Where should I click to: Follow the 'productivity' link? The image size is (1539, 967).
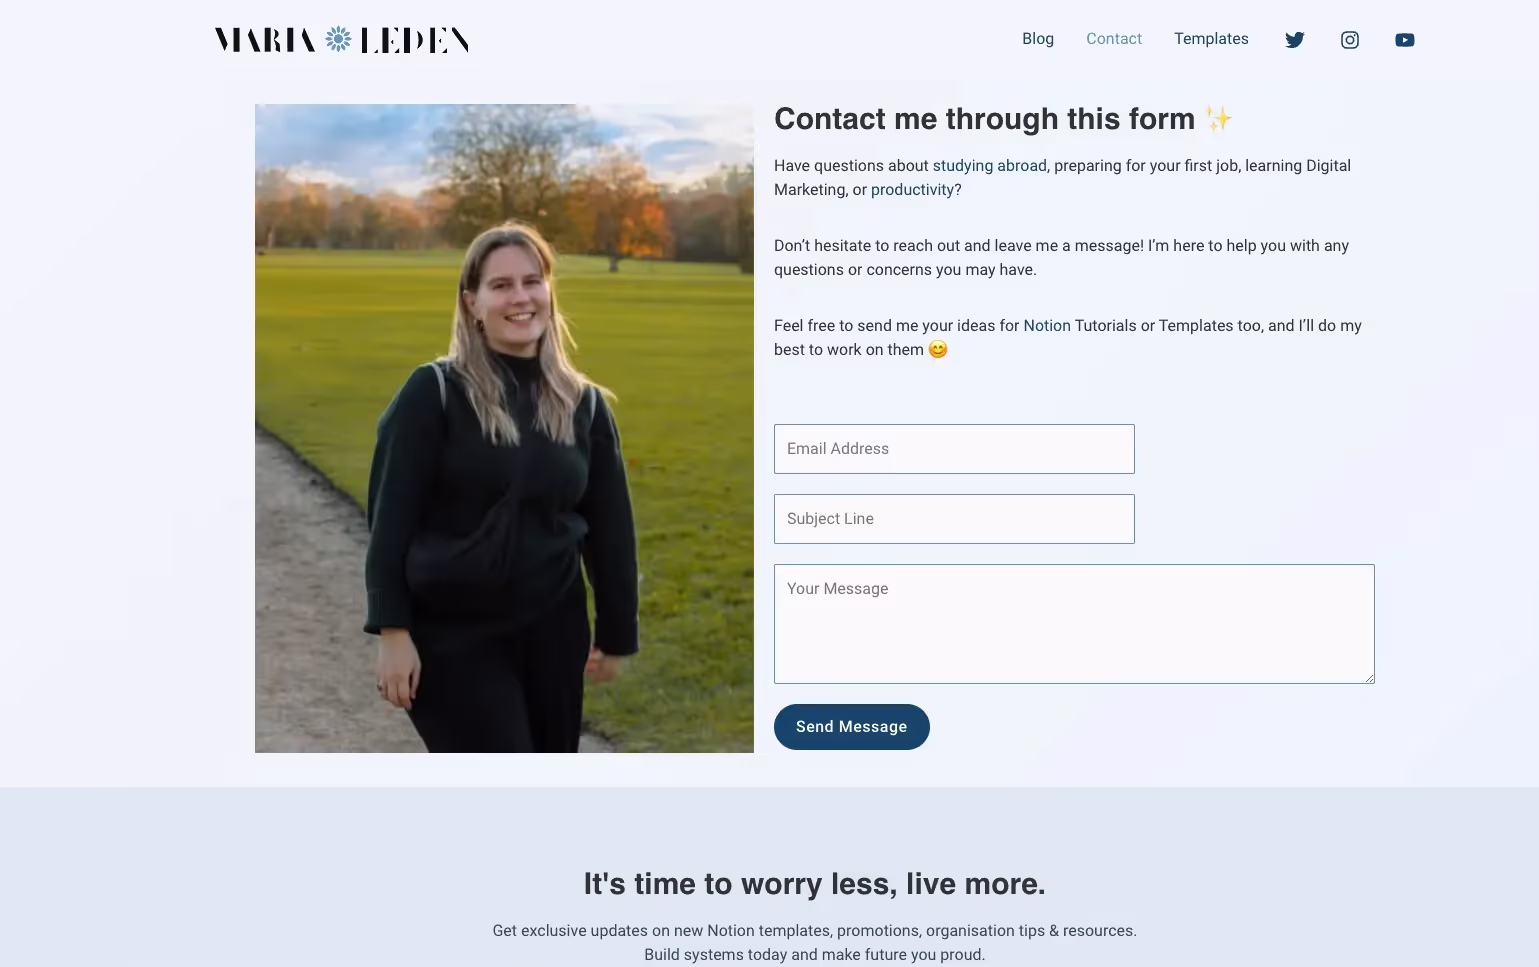[x=912, y=190]
